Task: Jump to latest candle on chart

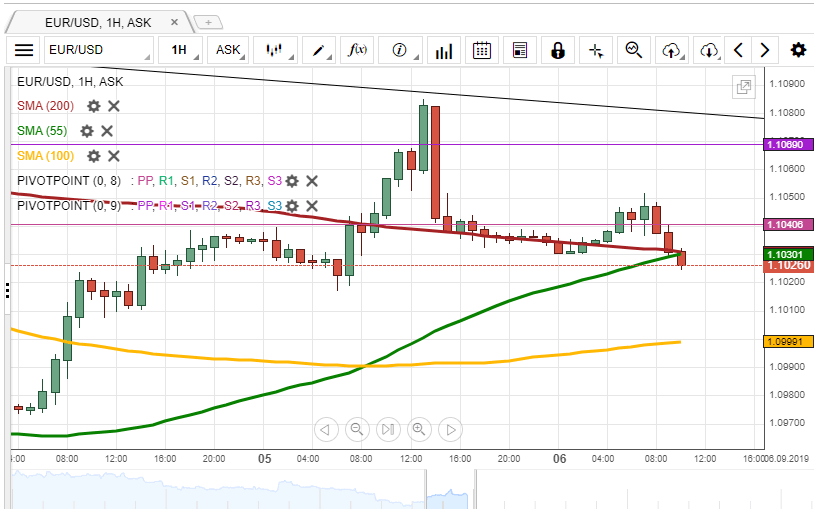Action: click(388, 429)
